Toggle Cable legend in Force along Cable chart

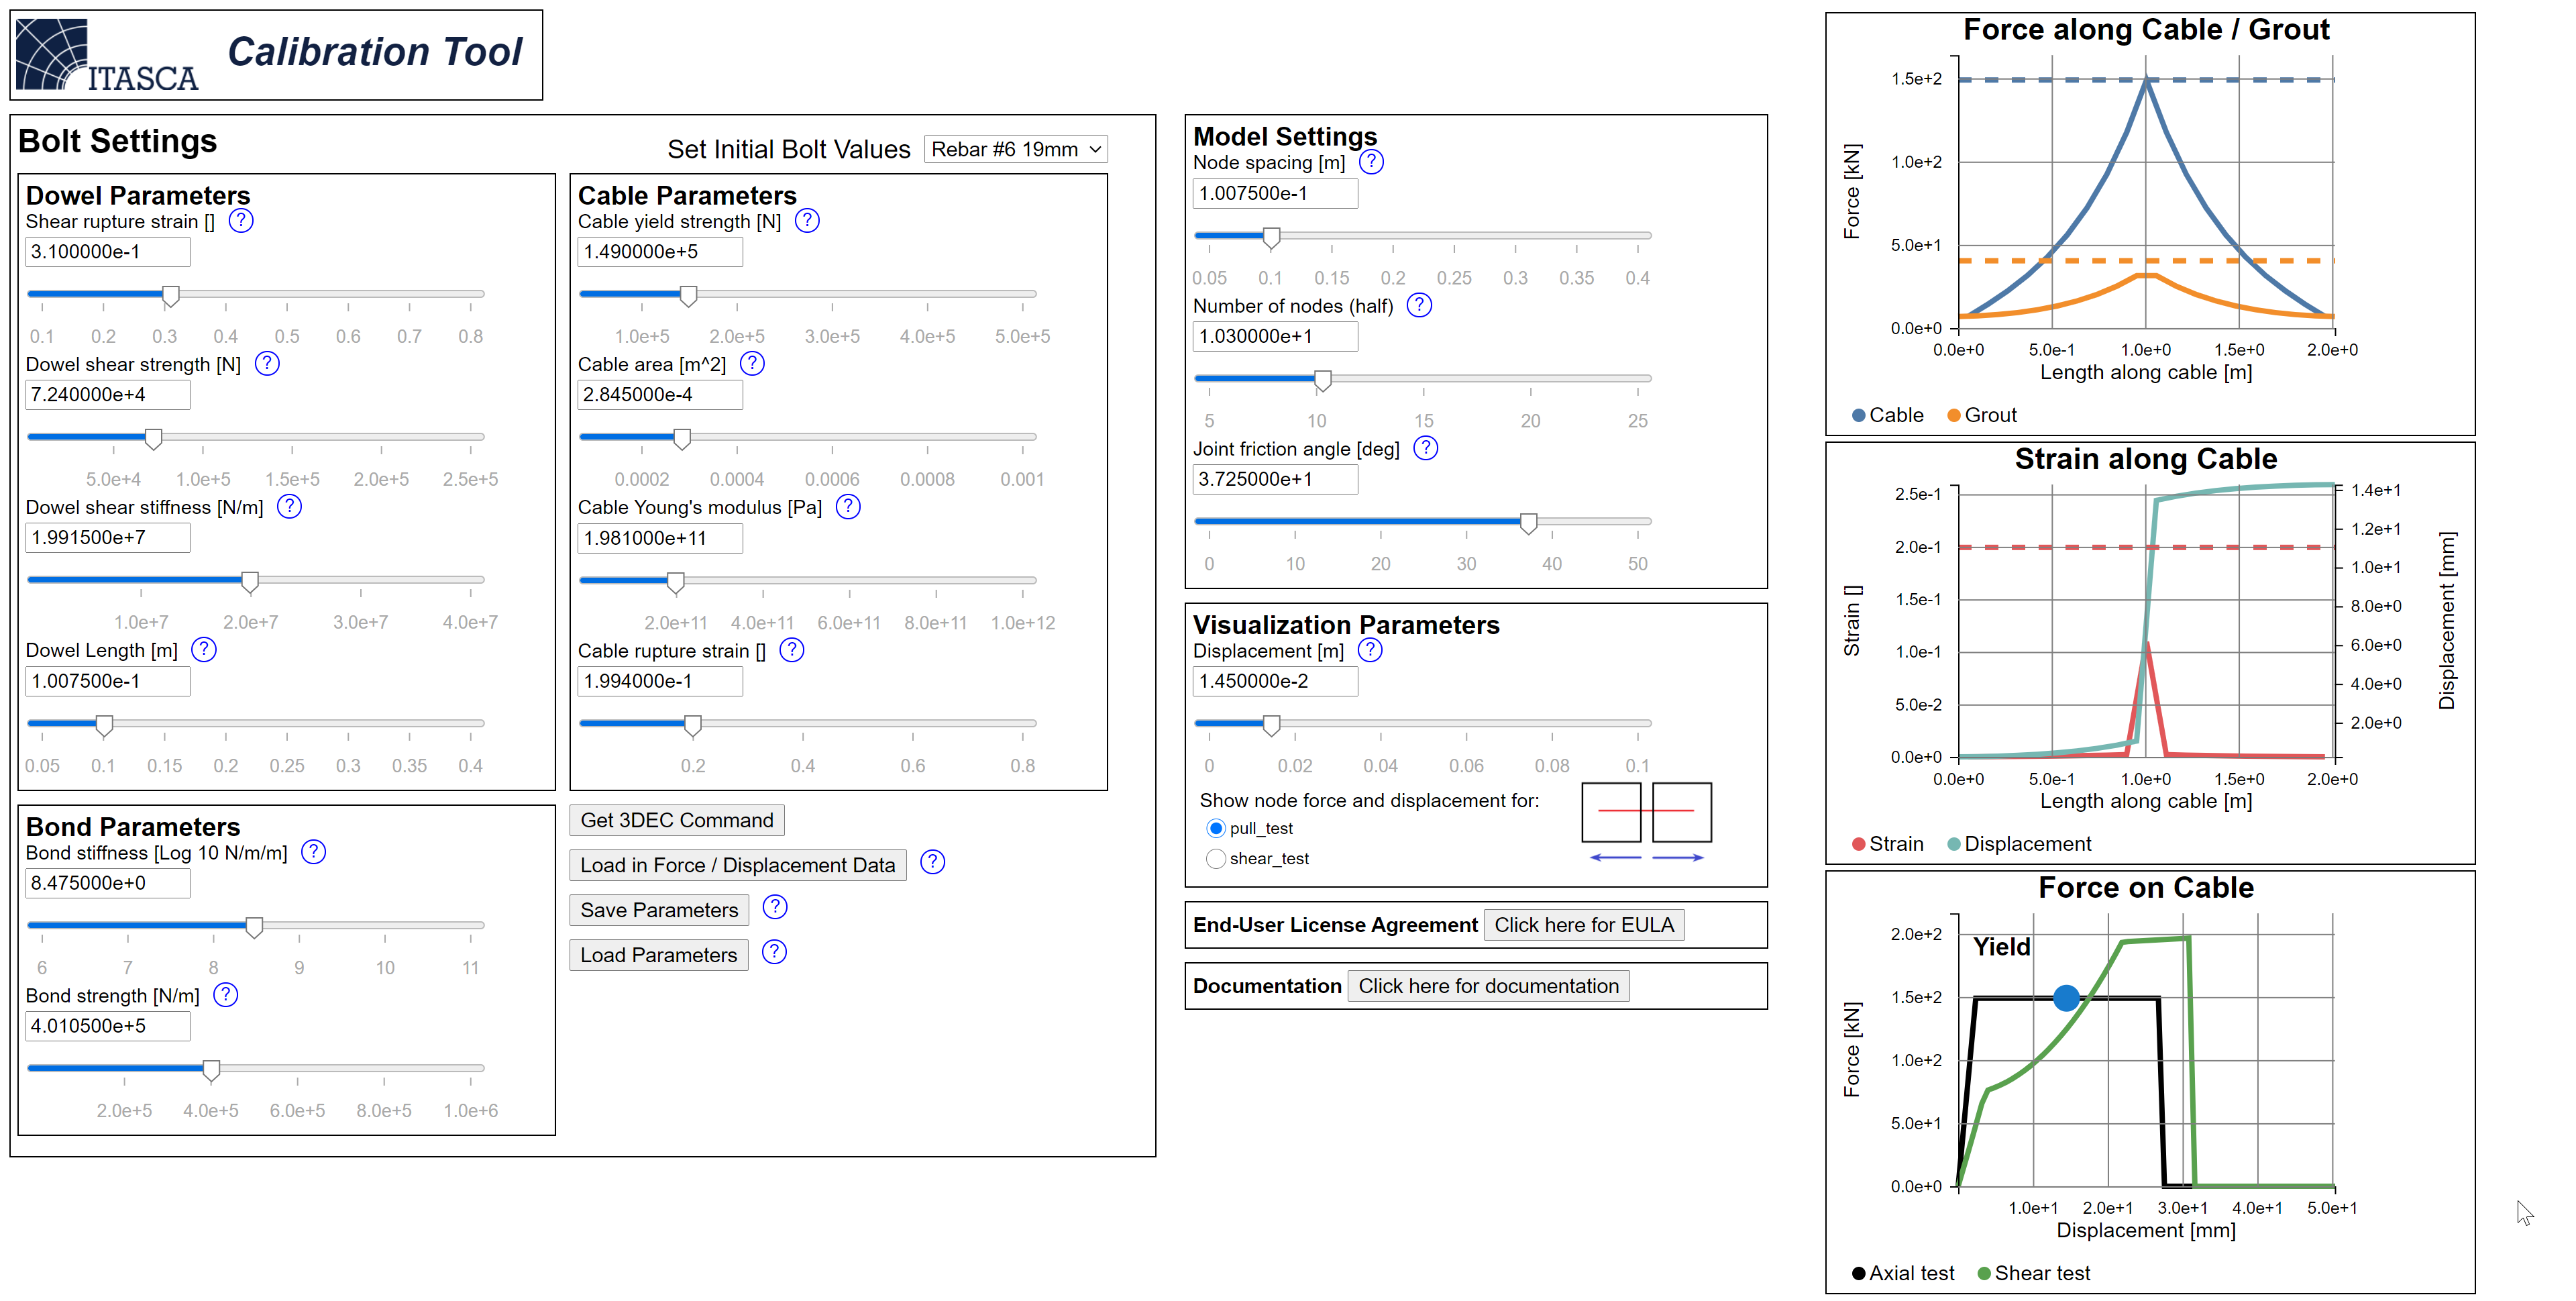(1887, 415)
